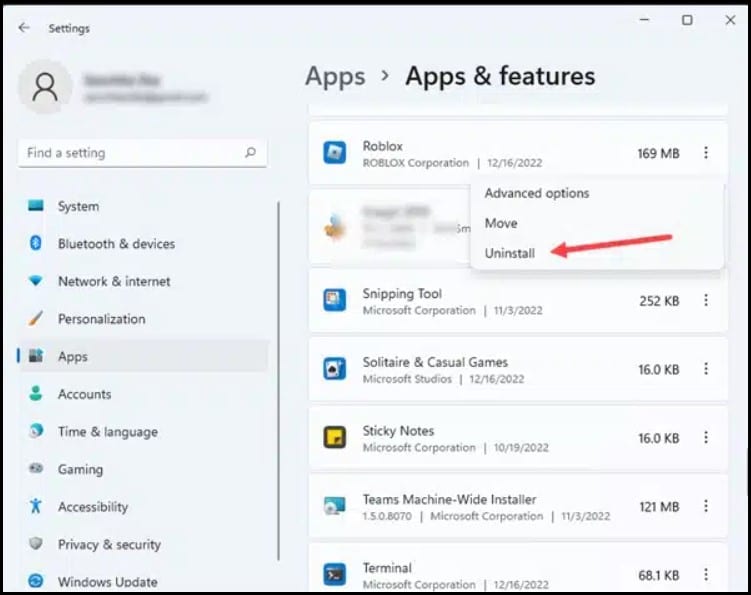Click the Sticky Notes app name
The width and height of the screenshot is (751, 595).
tap(398, 430)
